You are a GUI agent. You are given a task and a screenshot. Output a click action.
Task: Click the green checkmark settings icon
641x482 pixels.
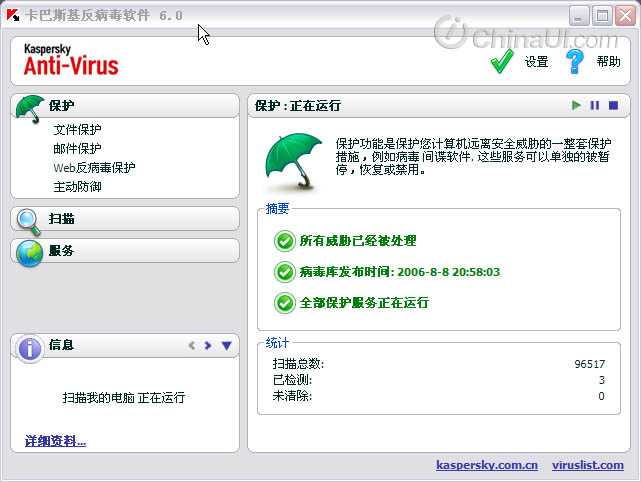point(502,61)
